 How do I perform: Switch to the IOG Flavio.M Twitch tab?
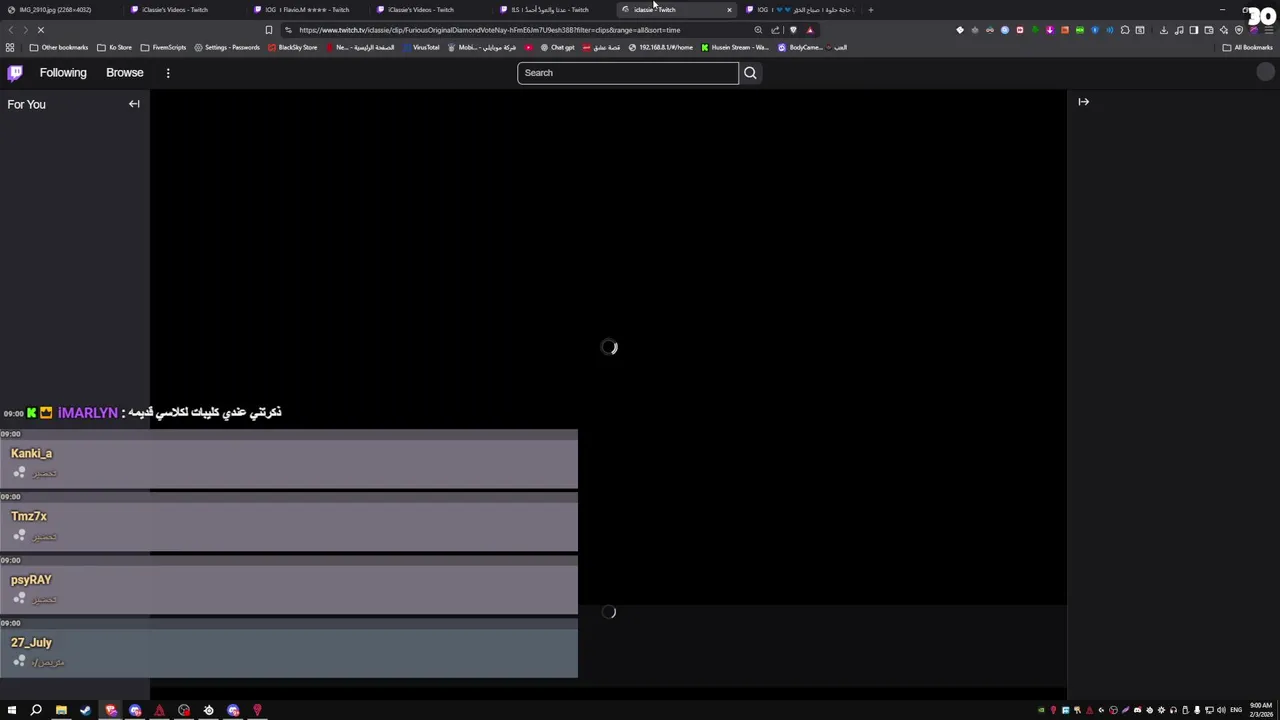(x=307, y=10)
